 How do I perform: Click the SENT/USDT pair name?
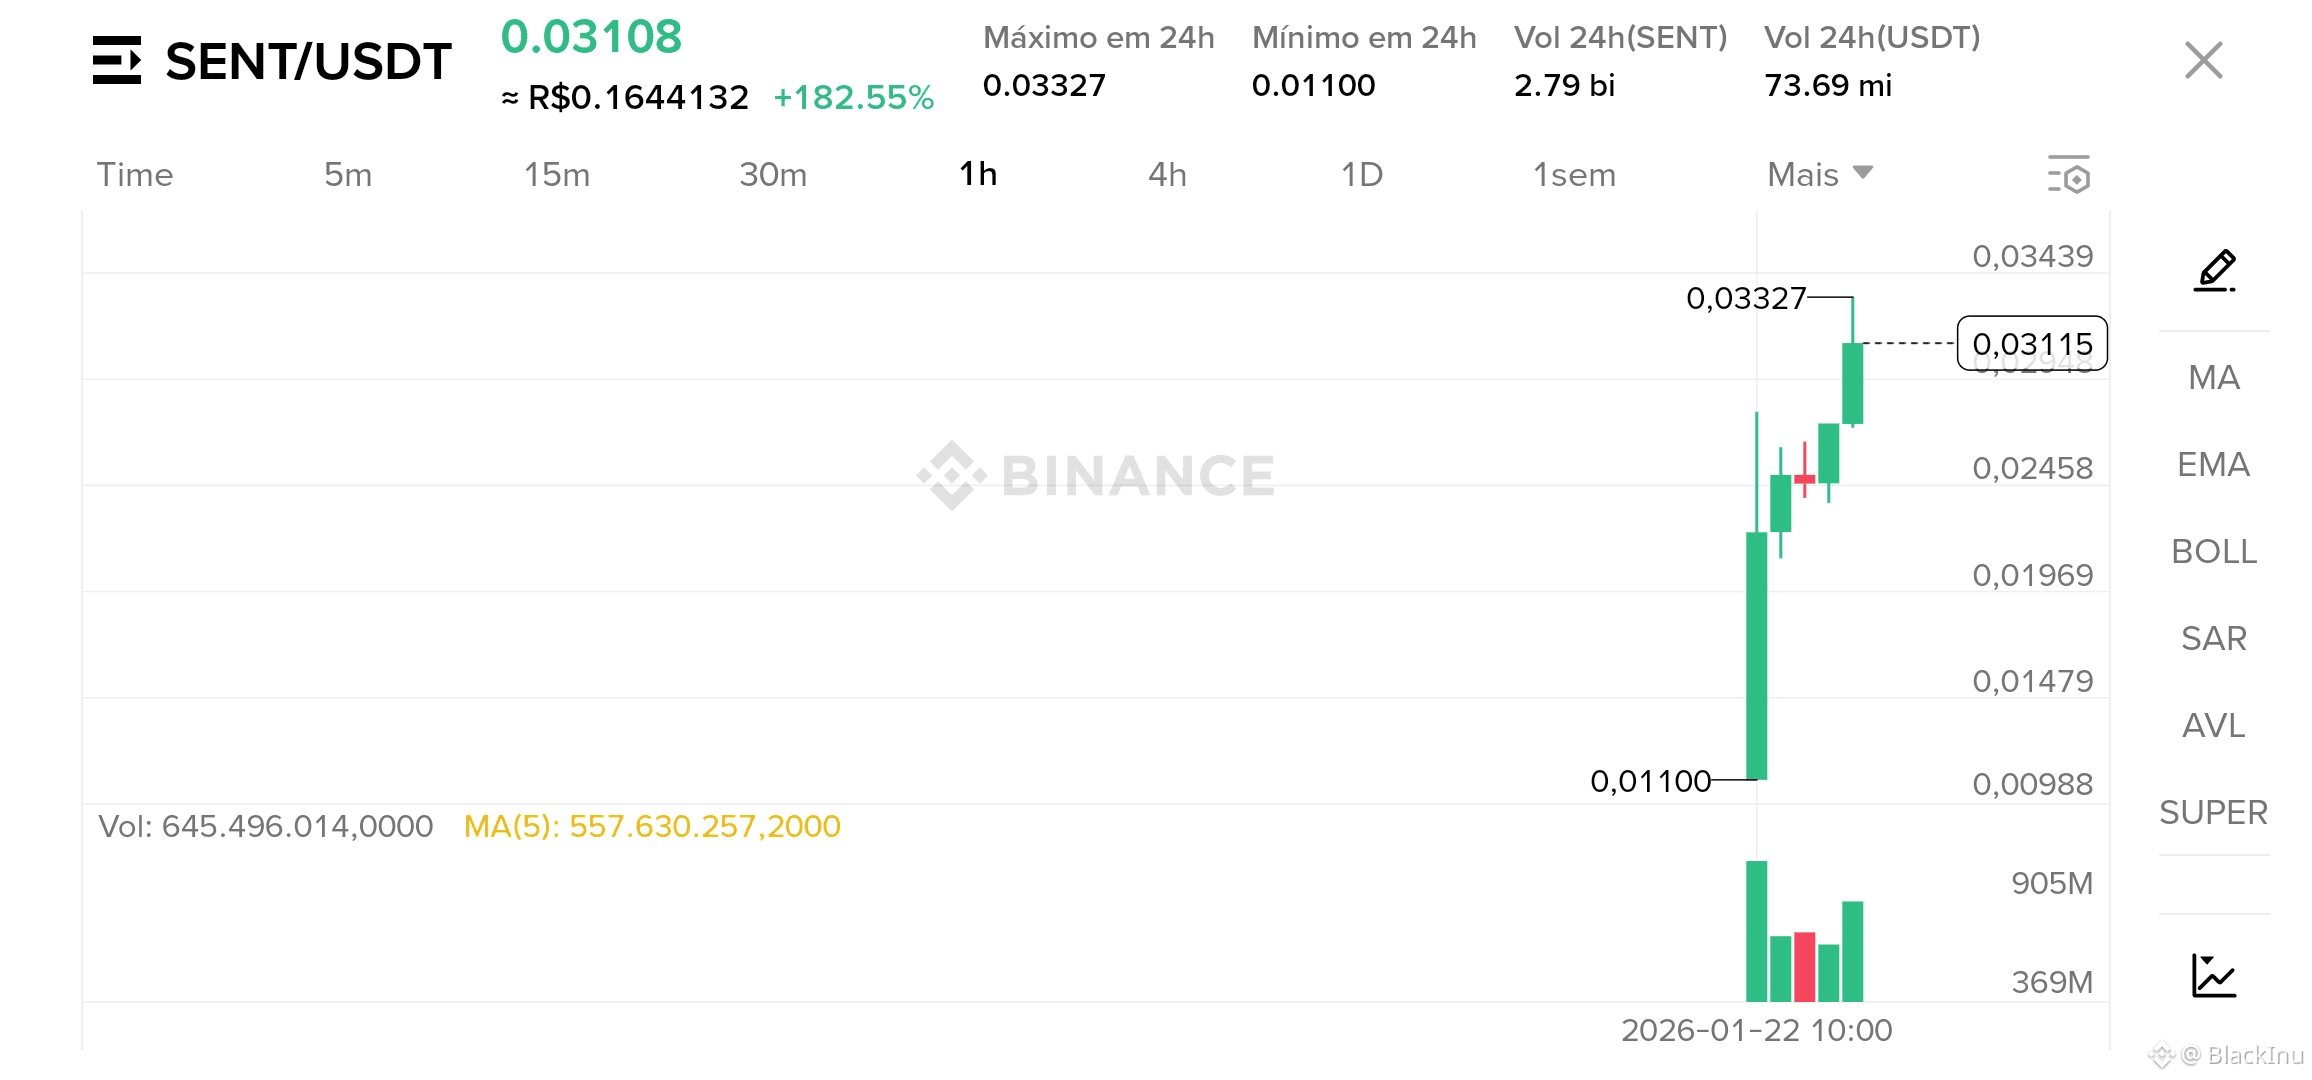tap(308, 61)
